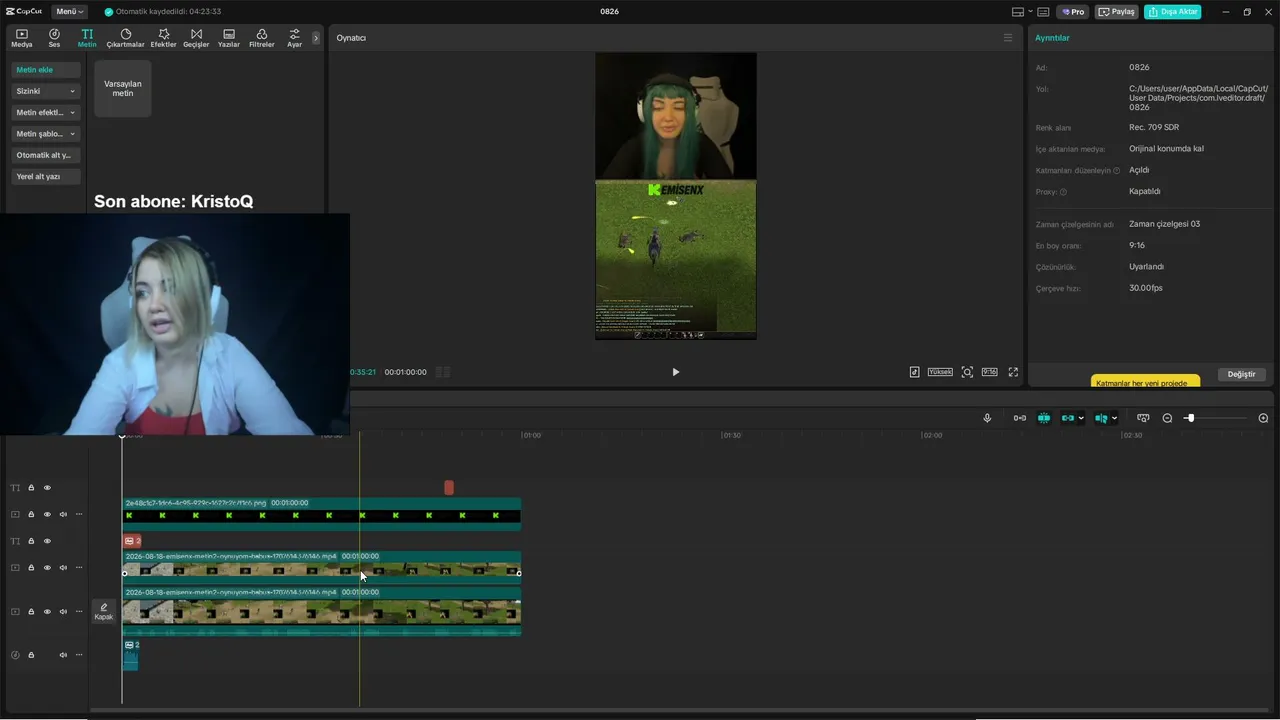The width and height of the screenshot is (1280, 720).
Task: Go to the Efektler tab
Action: tap(163, 38)
